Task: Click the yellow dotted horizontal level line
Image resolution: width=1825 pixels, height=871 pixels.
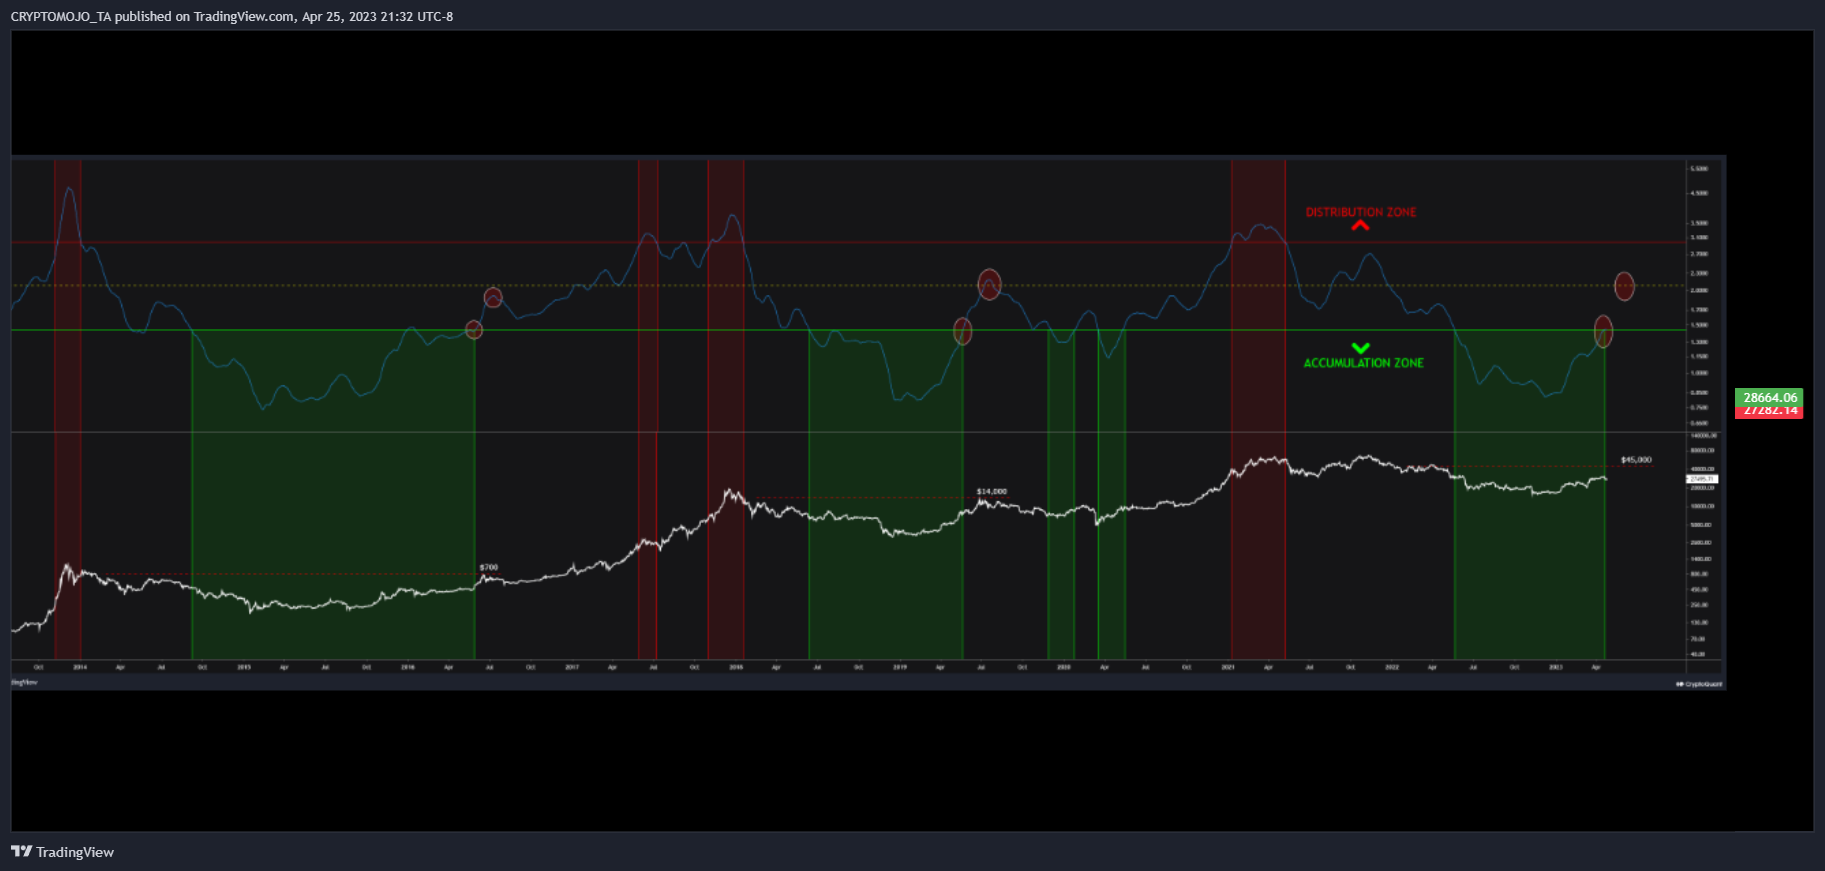Action: click(x=848, y=285)
